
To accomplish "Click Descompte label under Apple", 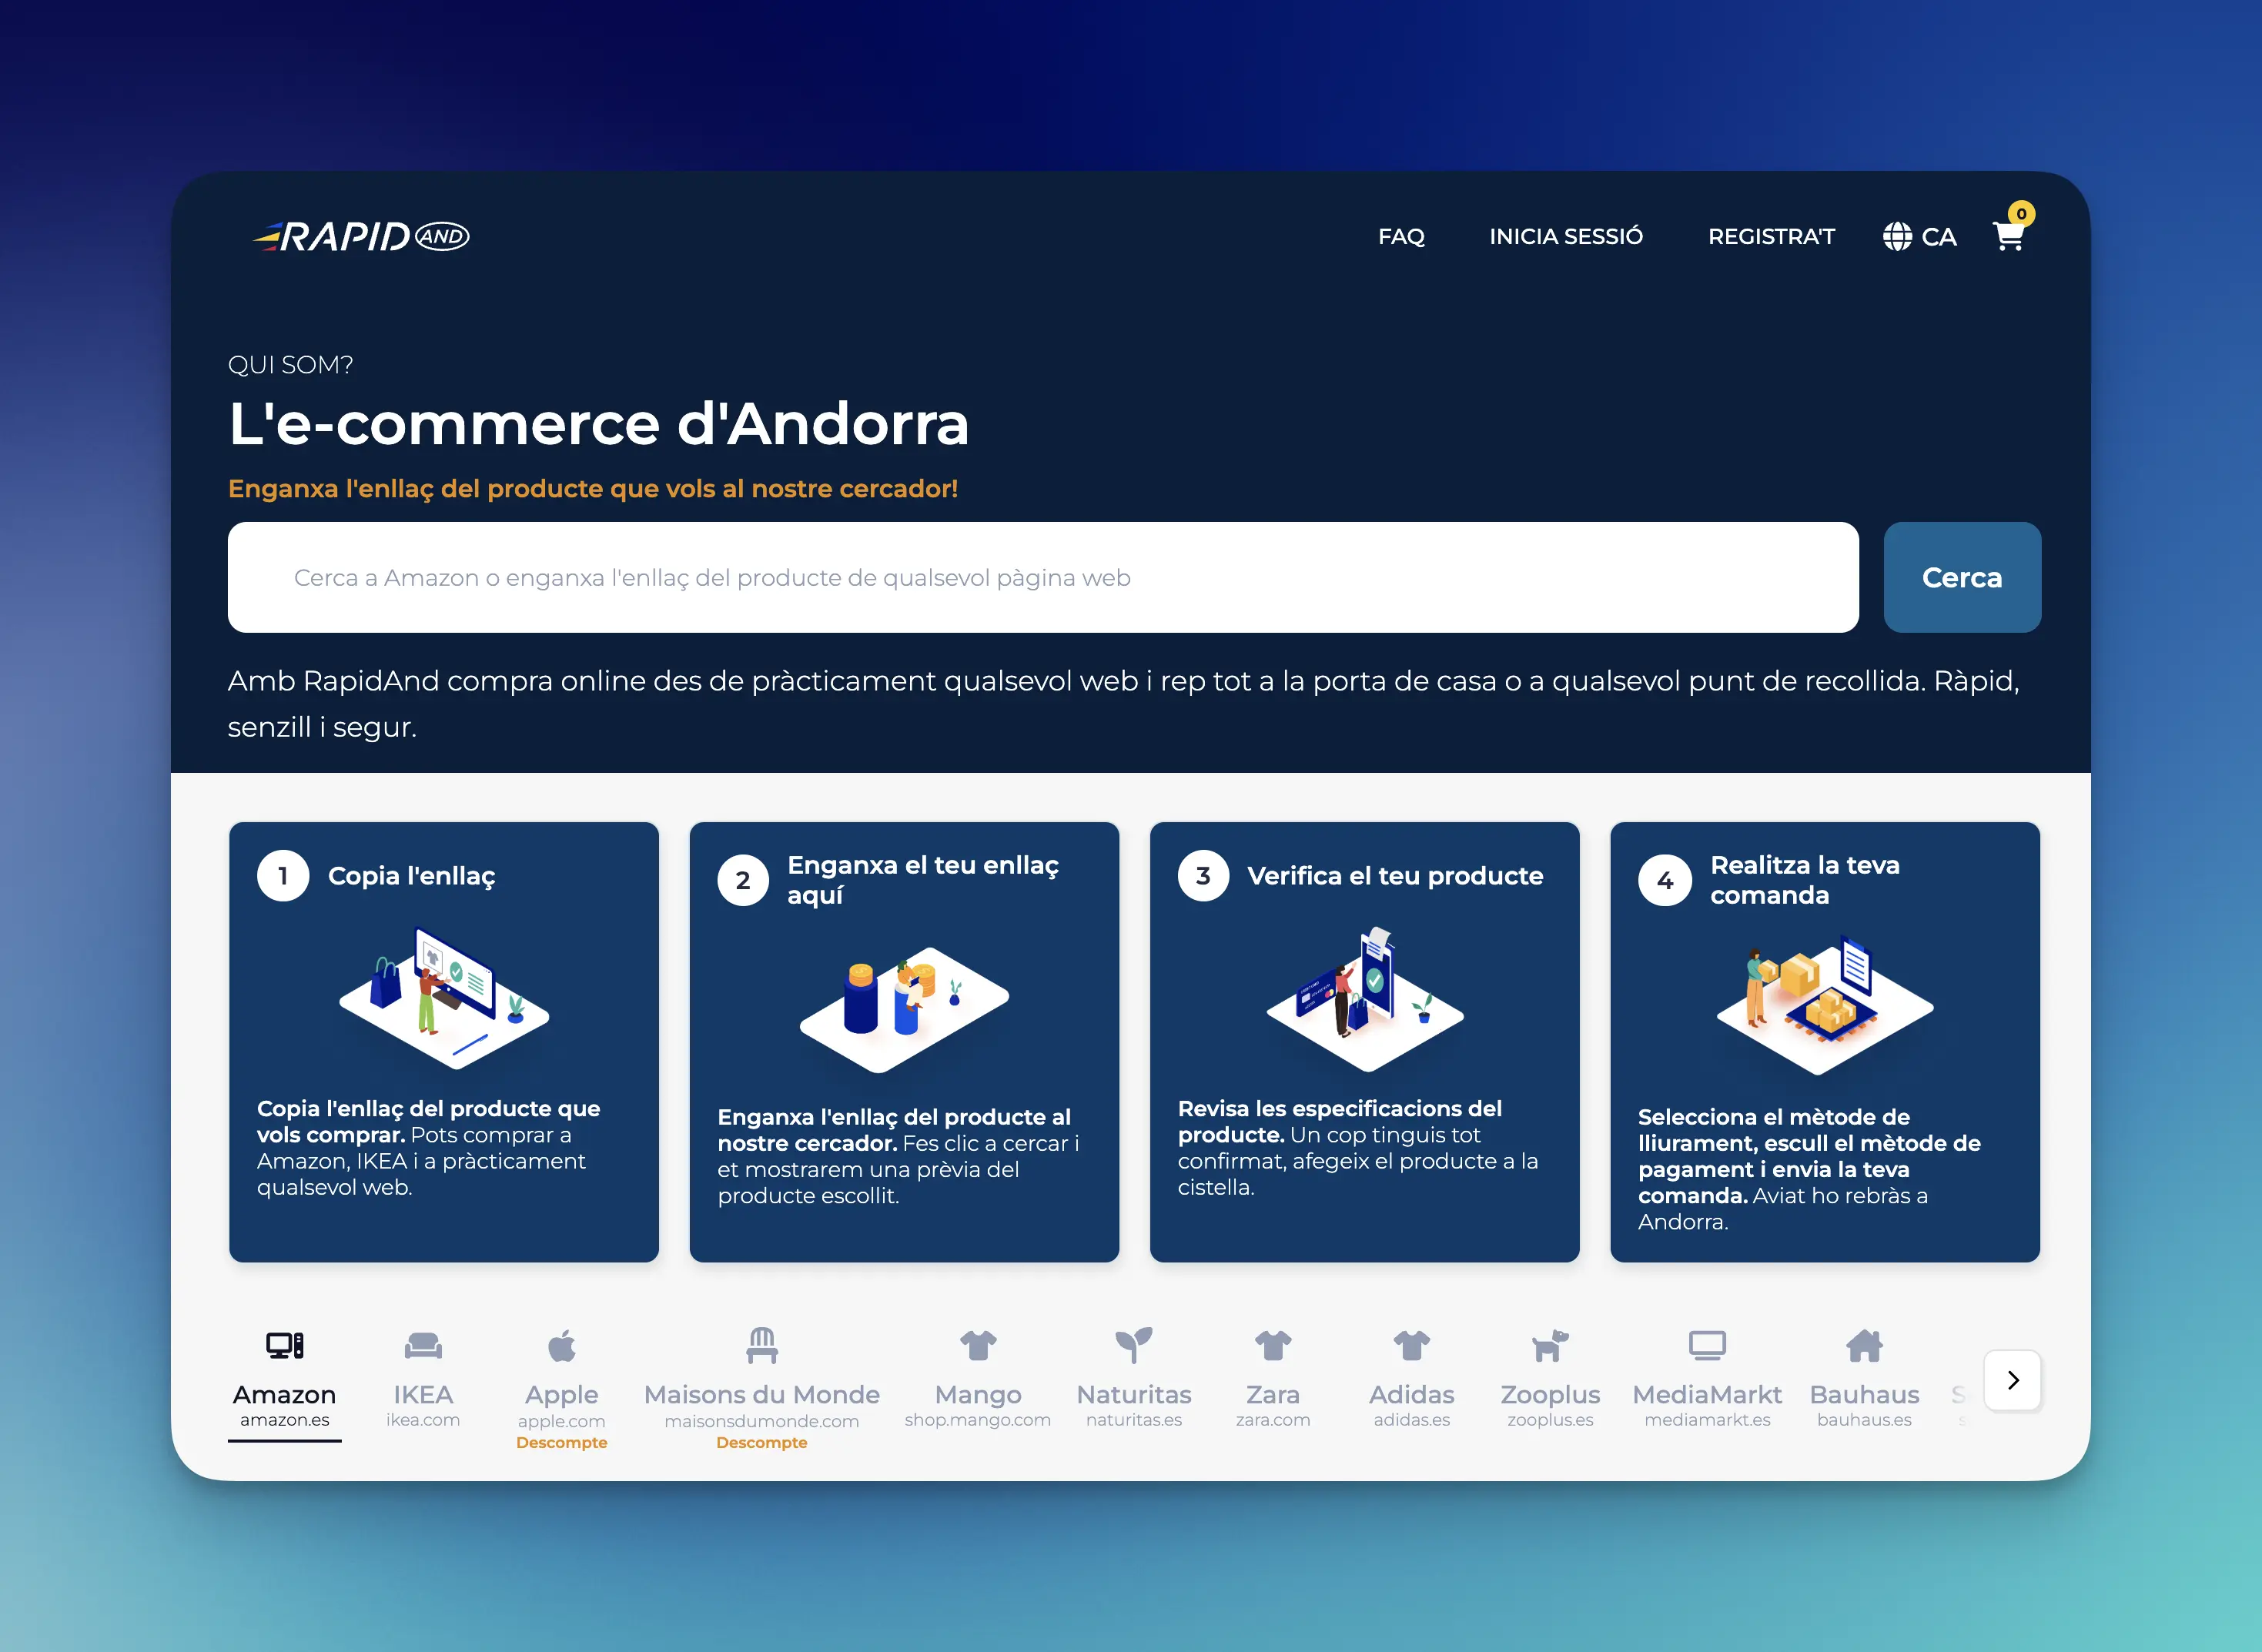I will click(x=562, y=1442).
